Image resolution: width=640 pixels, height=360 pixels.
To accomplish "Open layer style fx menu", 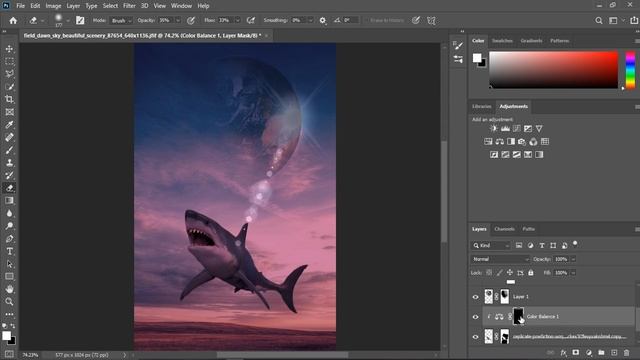I will coord(563,353).
